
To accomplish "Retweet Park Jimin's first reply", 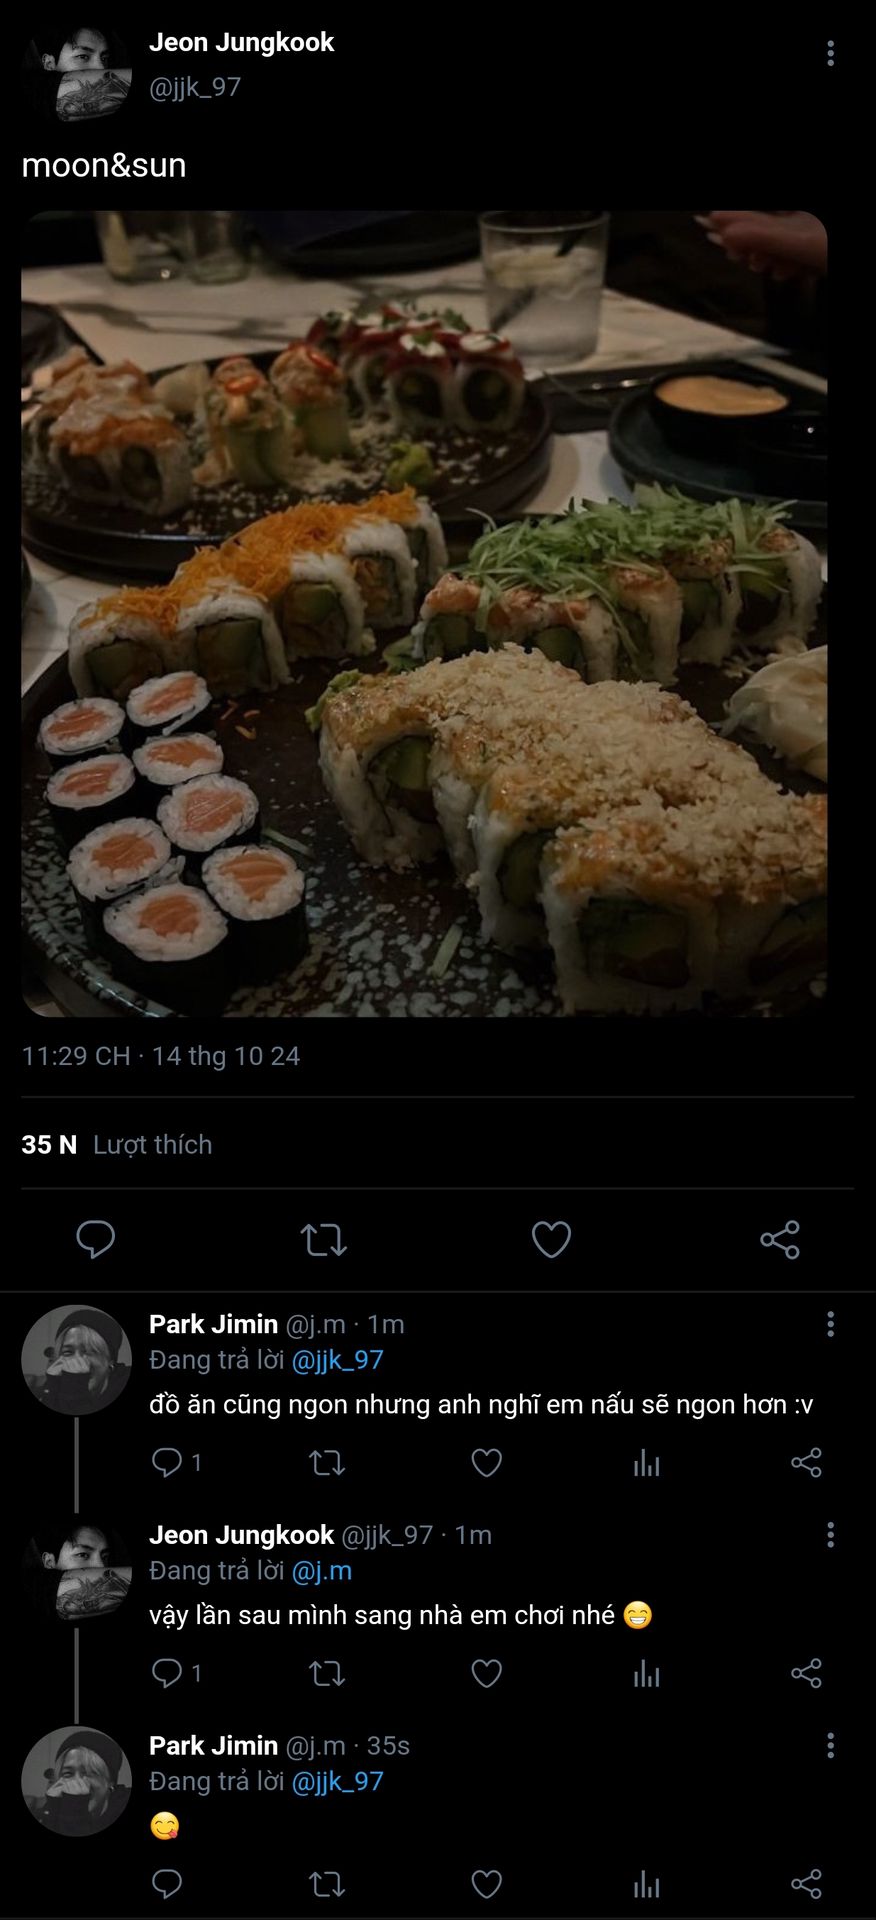I will tap(327, 1463).
